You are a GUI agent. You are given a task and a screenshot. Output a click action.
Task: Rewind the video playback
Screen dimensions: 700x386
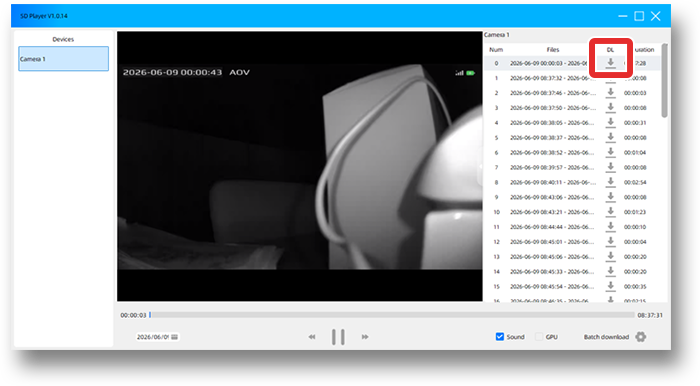pos(312,337)
